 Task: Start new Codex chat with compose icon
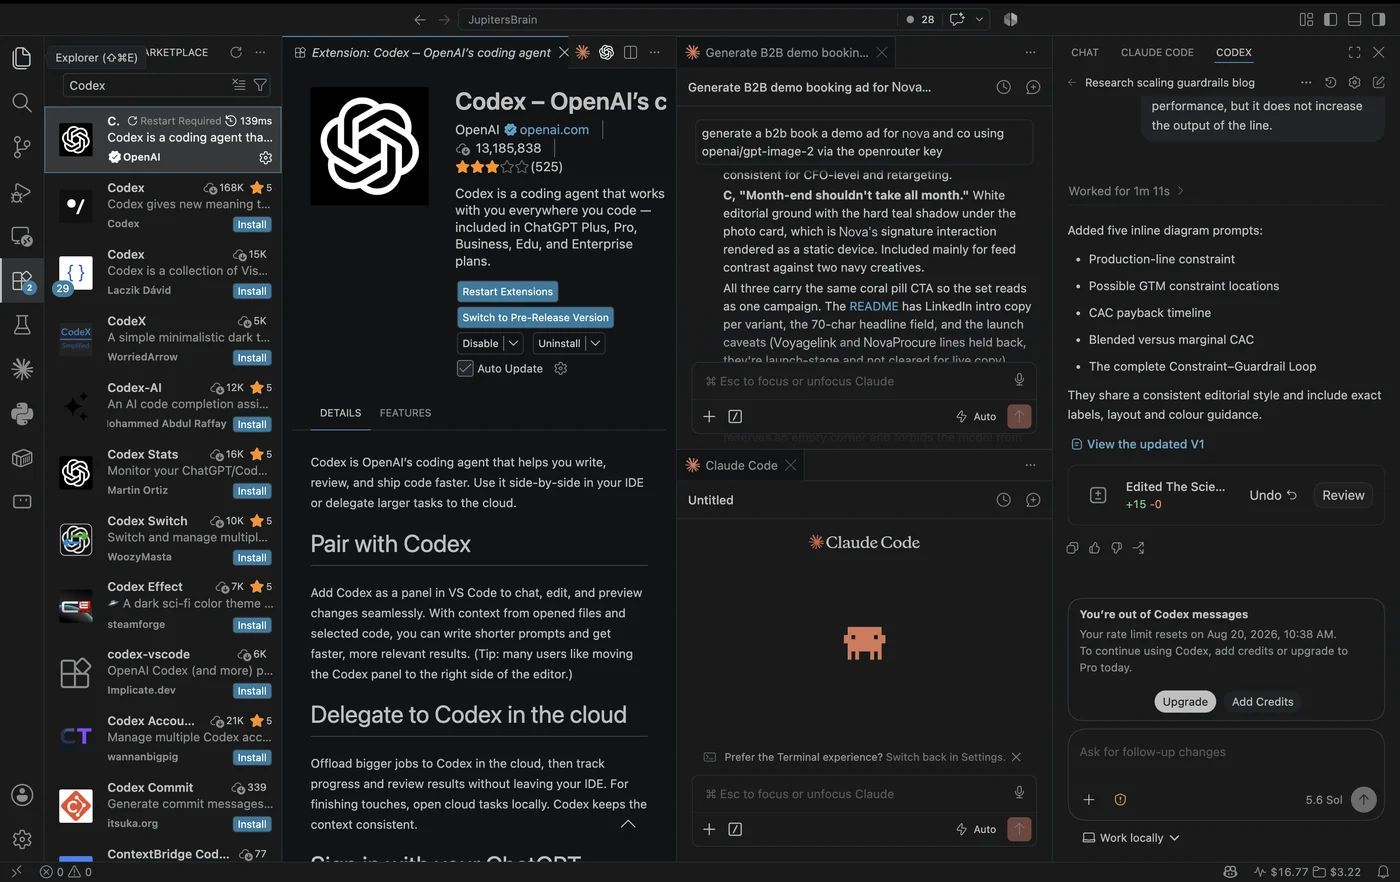click(x=1378, y=82)
